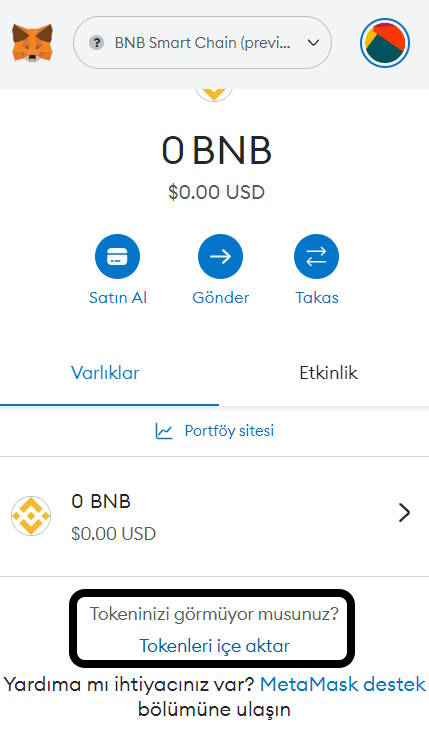This screenshot has width=429, height=744.
Task: Click the Tokenleri içe aktar link
Action: pyautogui.click(x=214, y=646)
